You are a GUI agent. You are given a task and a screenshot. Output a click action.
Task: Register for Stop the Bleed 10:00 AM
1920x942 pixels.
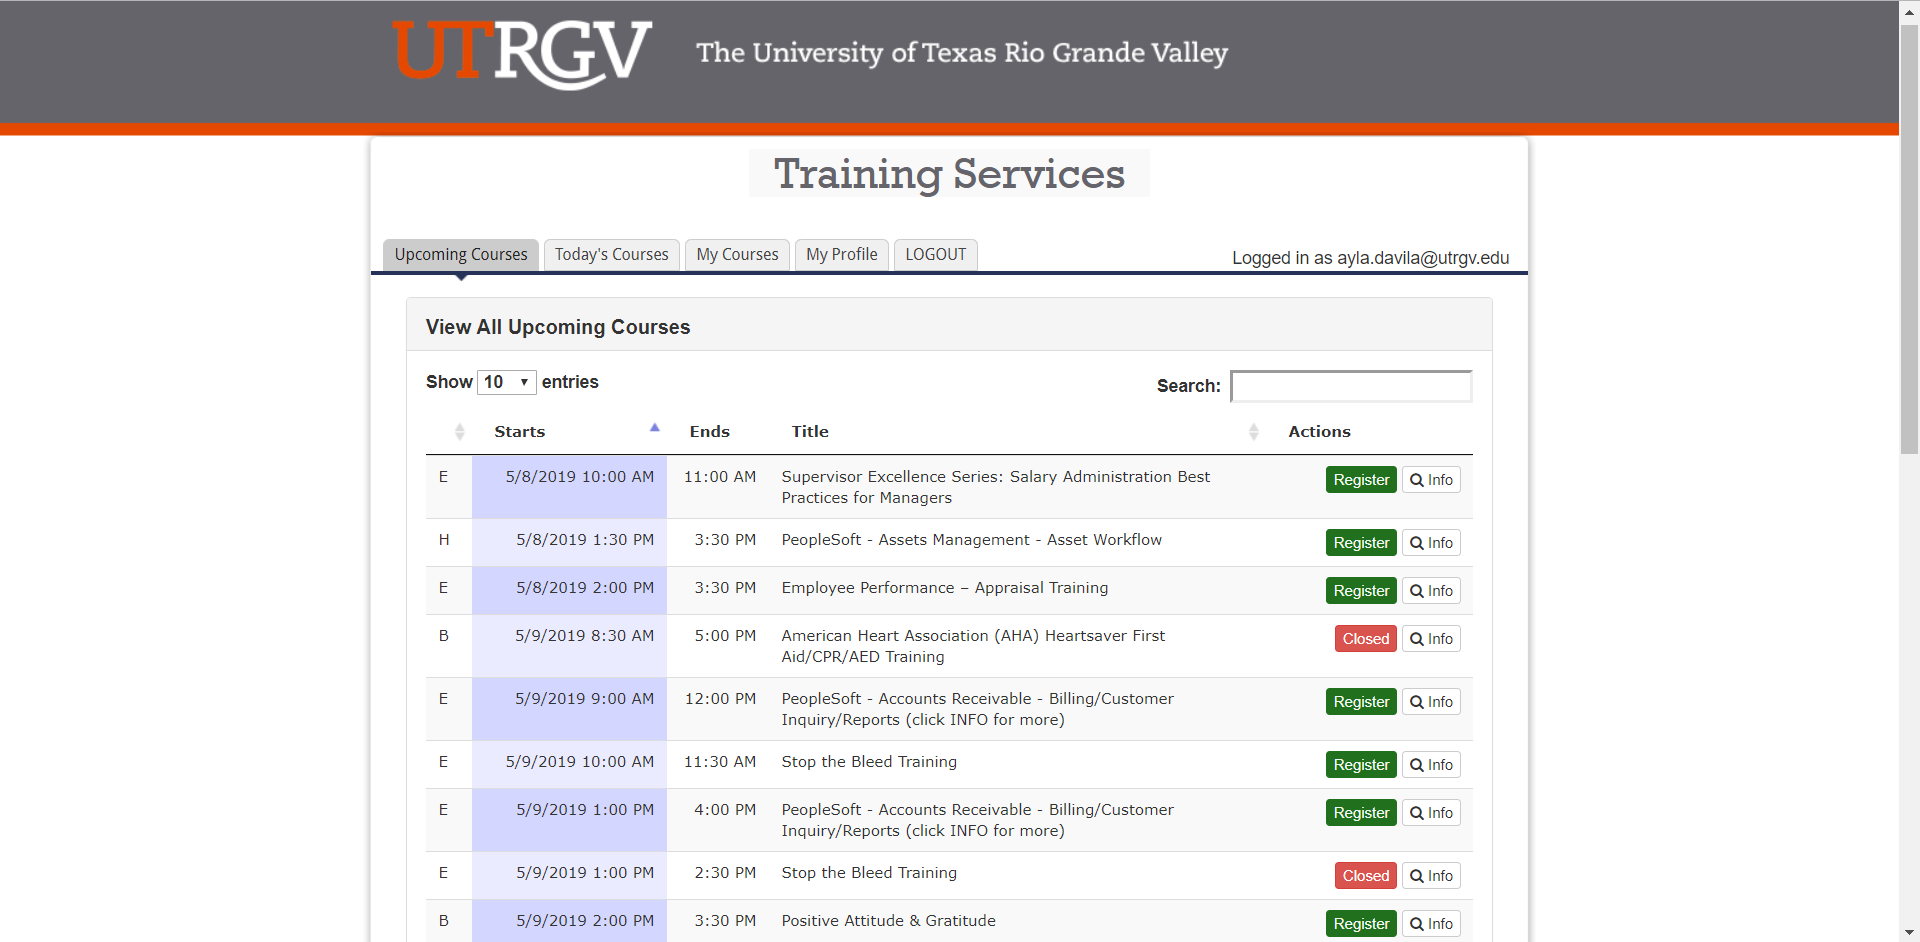(x=1360, y=765)
